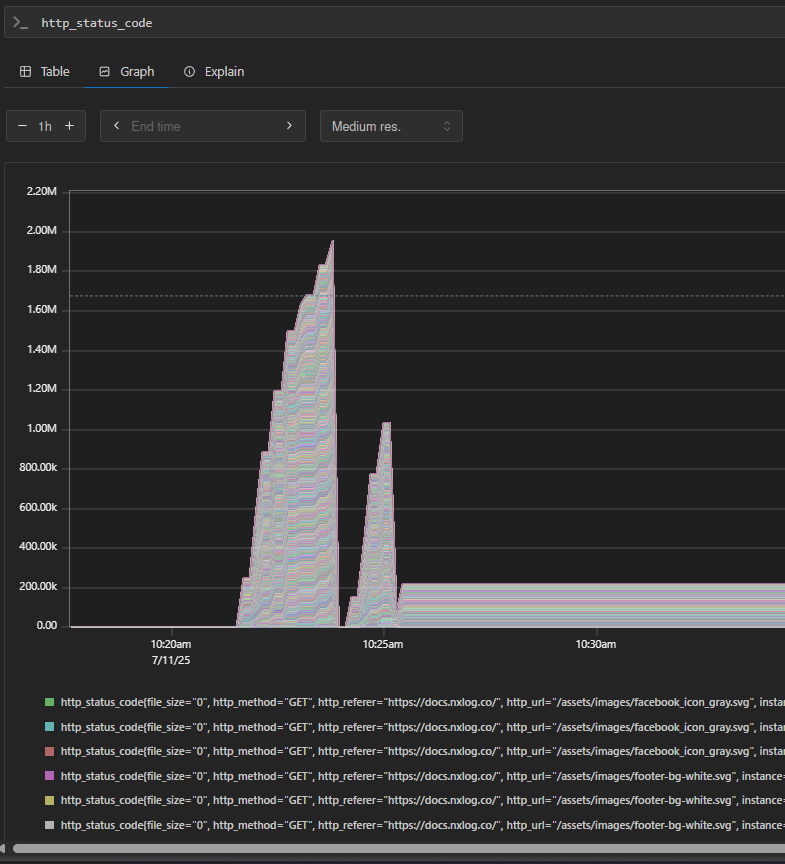Click the Explain info icon
Viewport: 785px width, 864px height.
[x=189, y=72]
